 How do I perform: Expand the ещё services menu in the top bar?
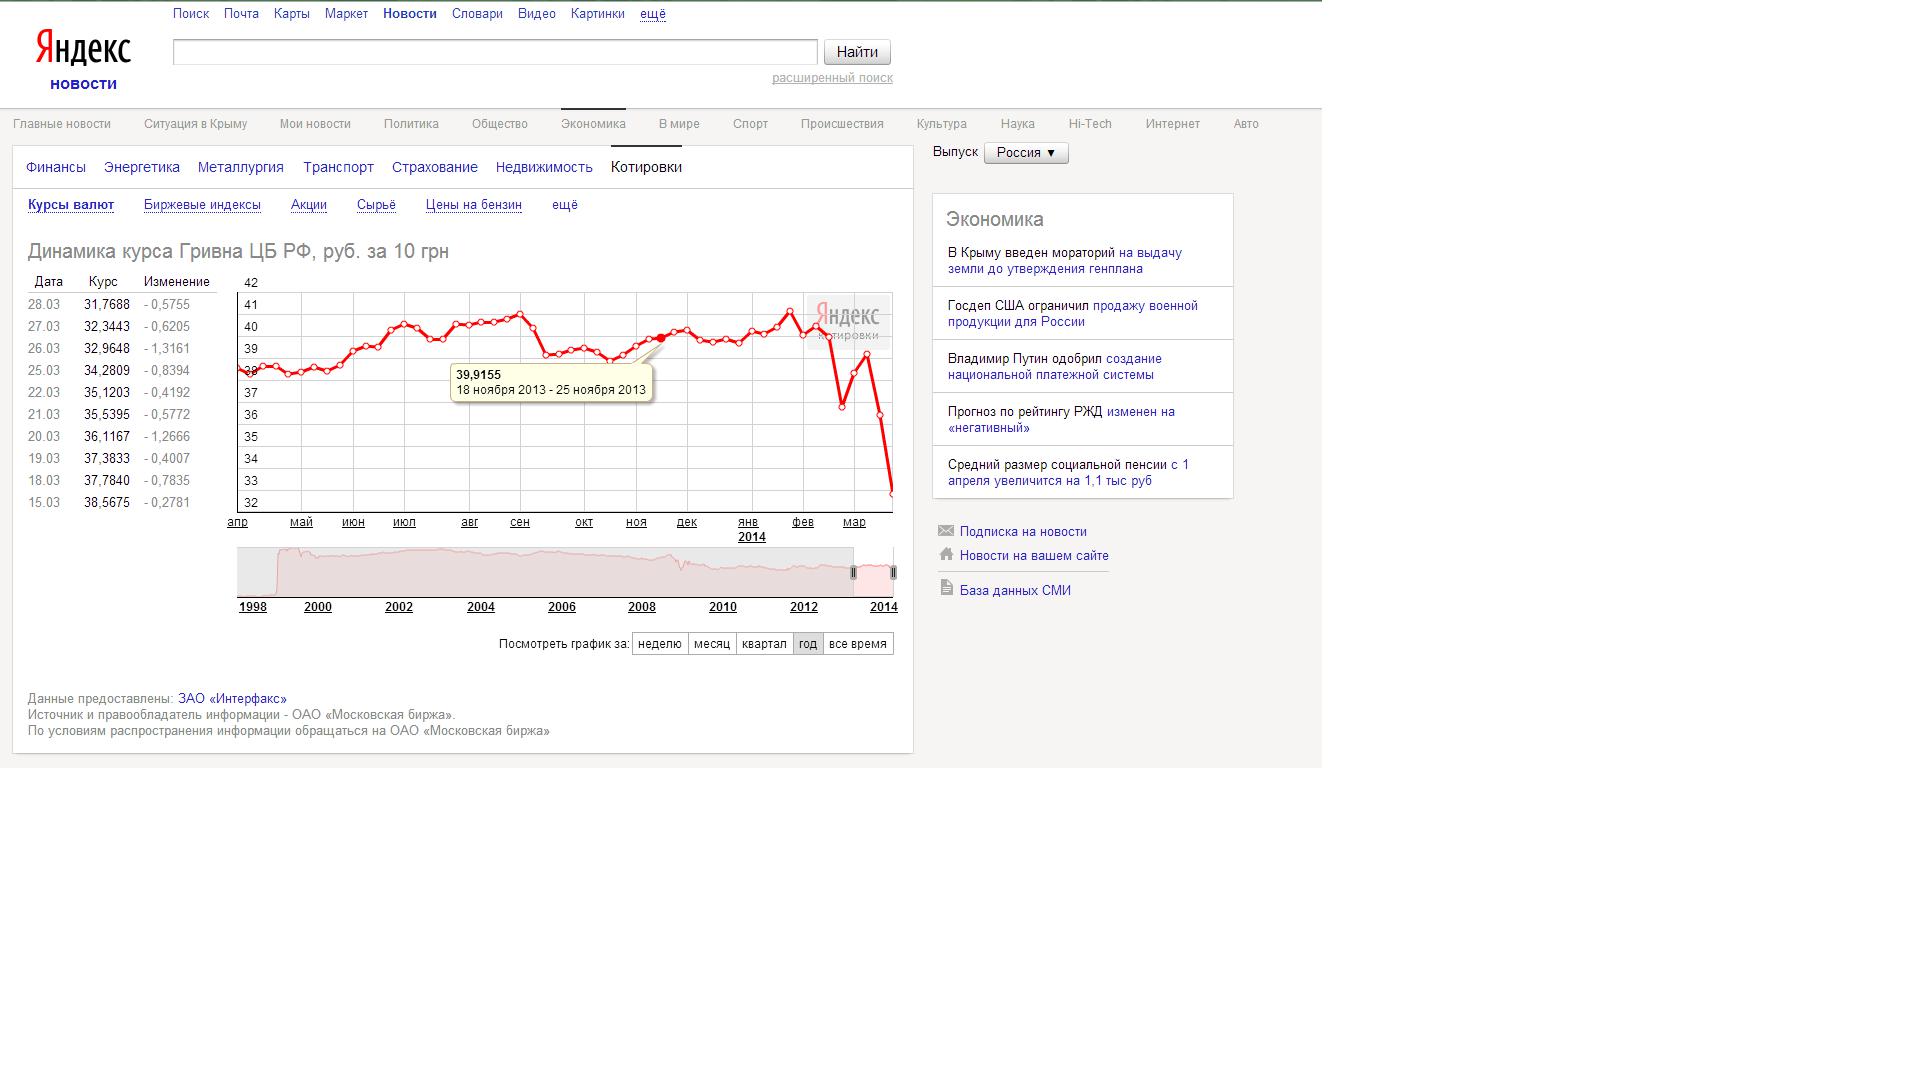pyautogui.click(x=653, y=14)
